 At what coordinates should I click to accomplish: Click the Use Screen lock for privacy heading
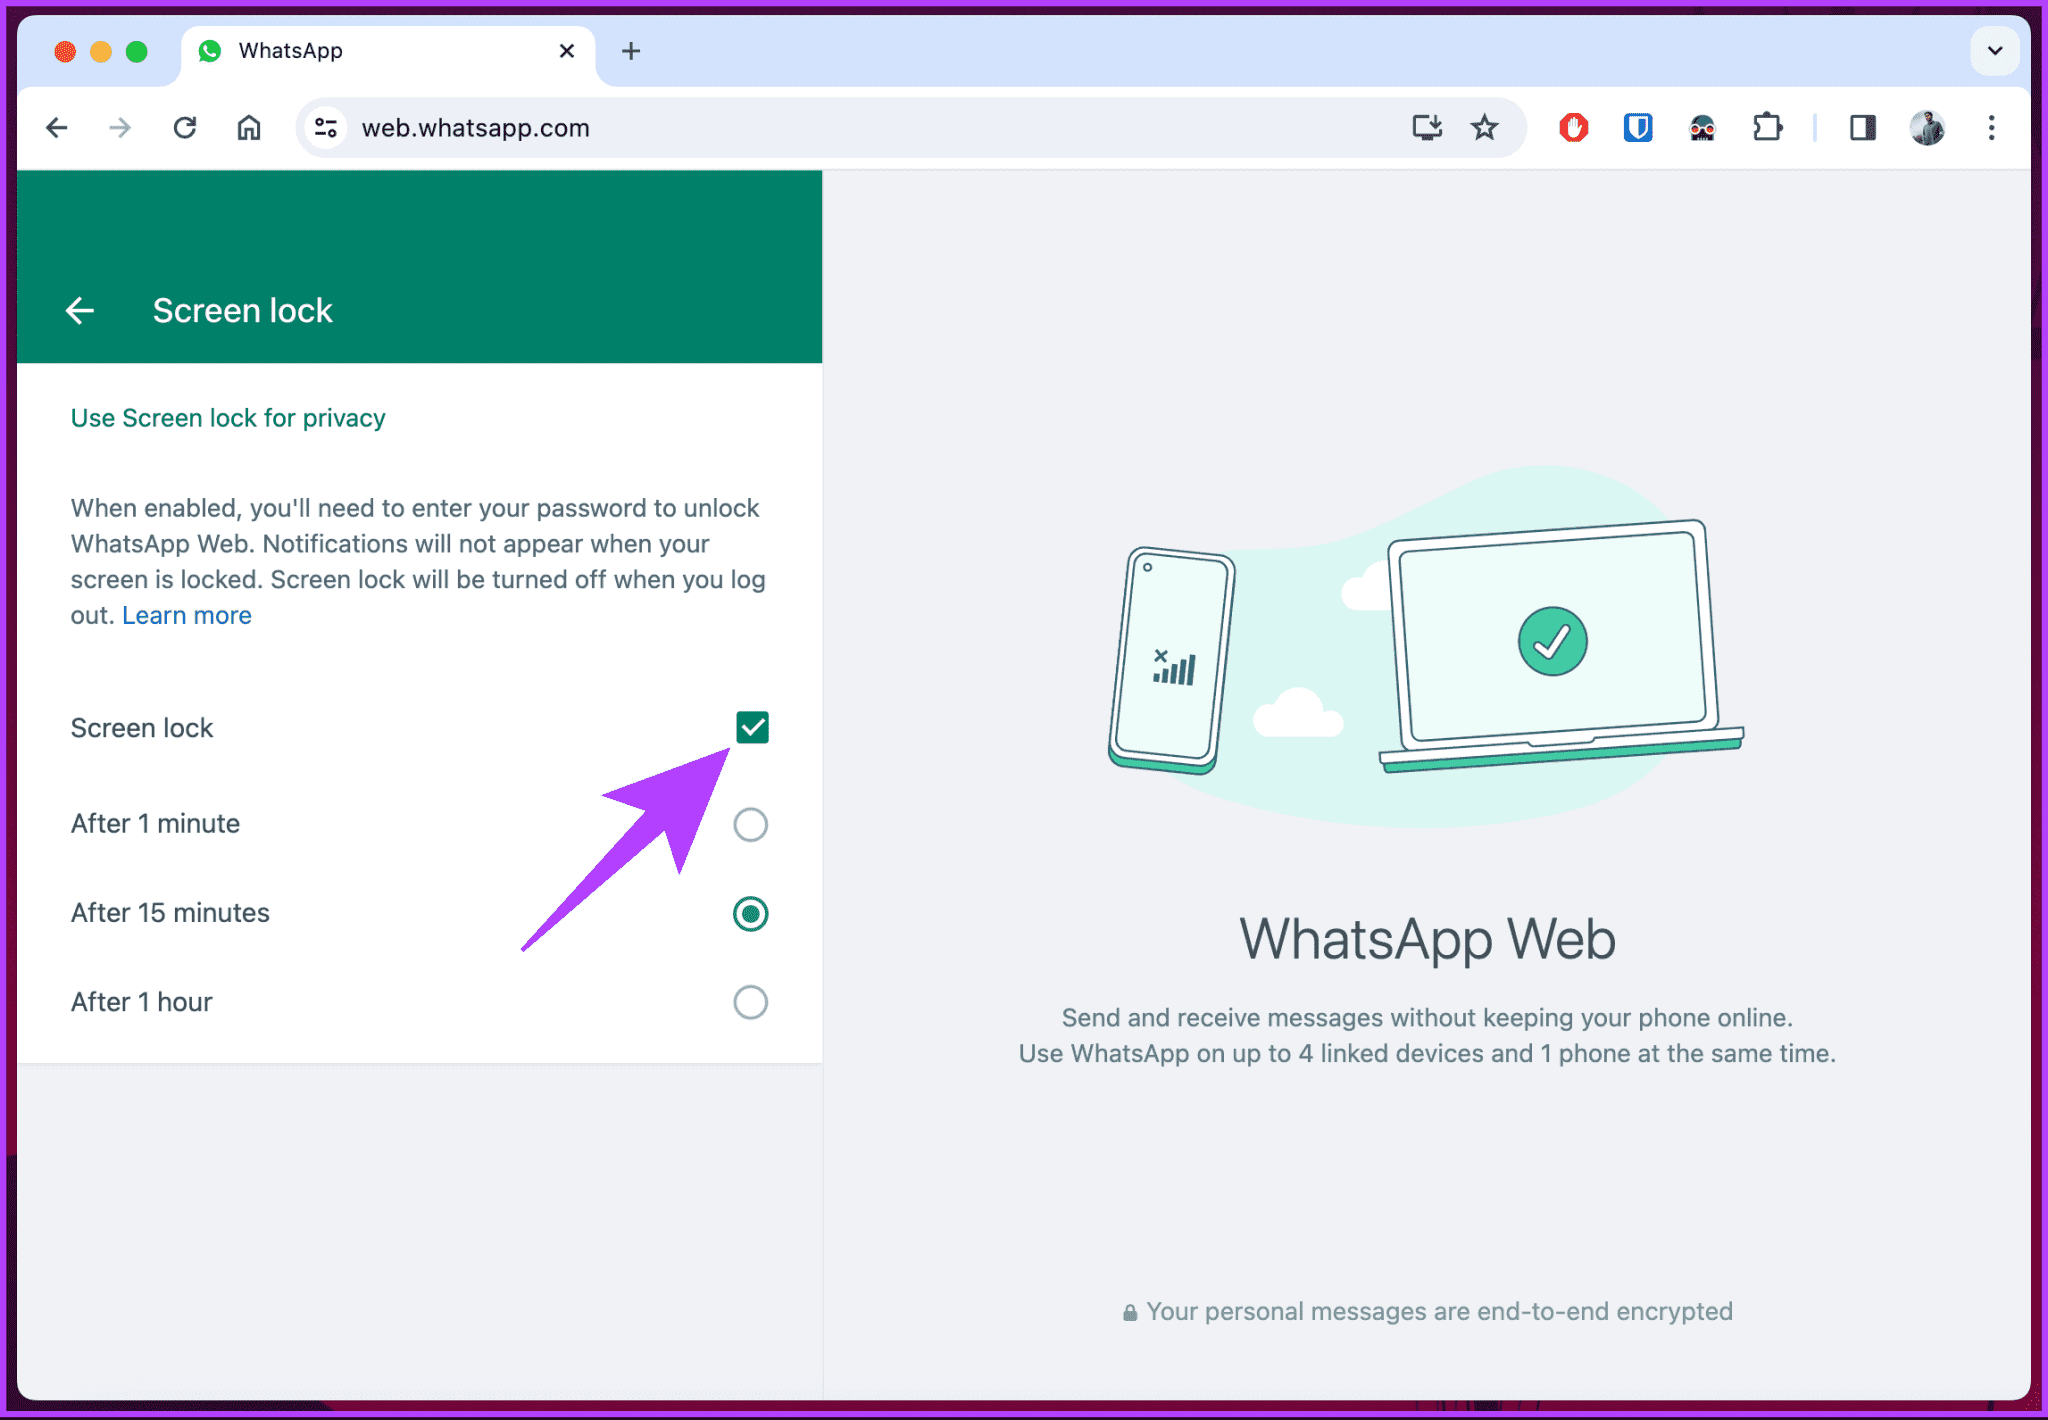[228, 418]
